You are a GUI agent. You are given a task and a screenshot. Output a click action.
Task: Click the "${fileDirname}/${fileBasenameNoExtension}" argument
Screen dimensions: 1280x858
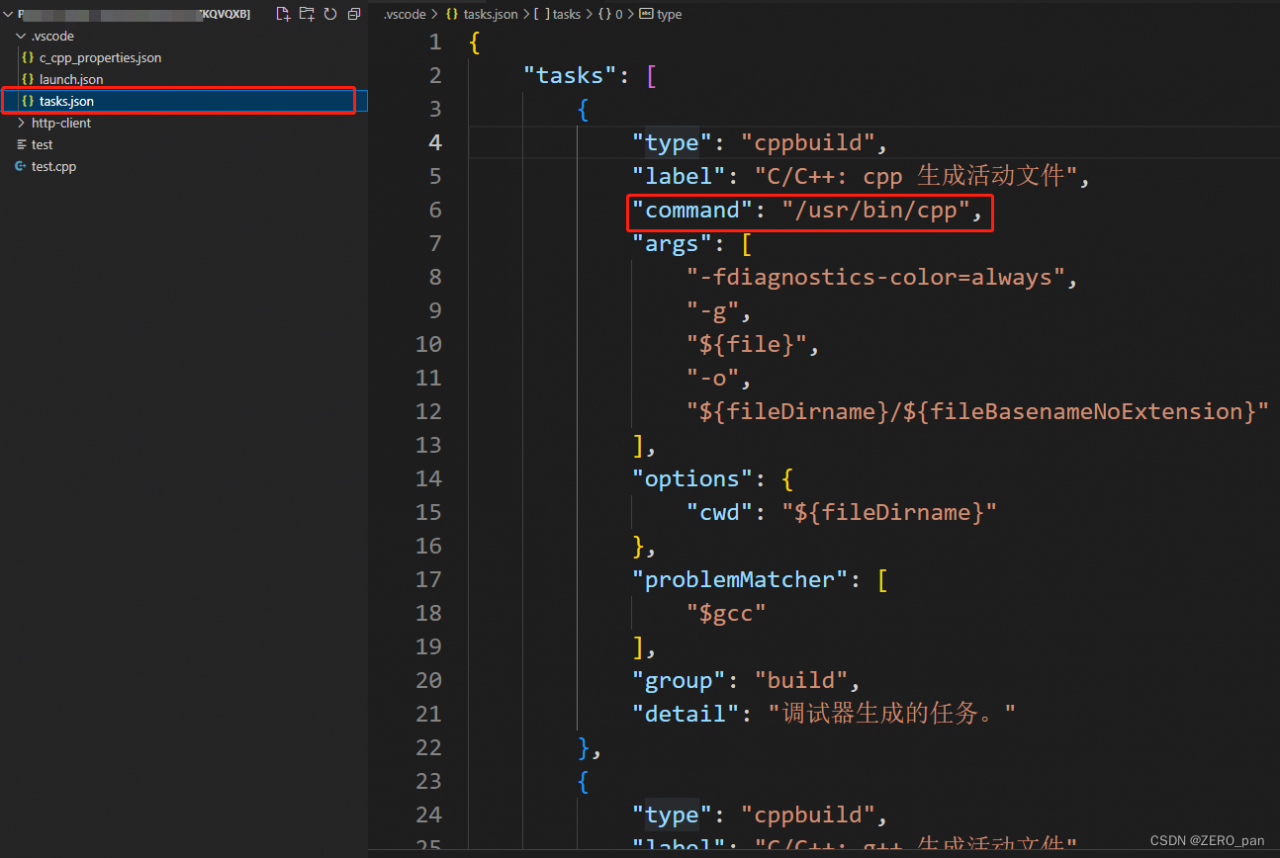point(977,412)
